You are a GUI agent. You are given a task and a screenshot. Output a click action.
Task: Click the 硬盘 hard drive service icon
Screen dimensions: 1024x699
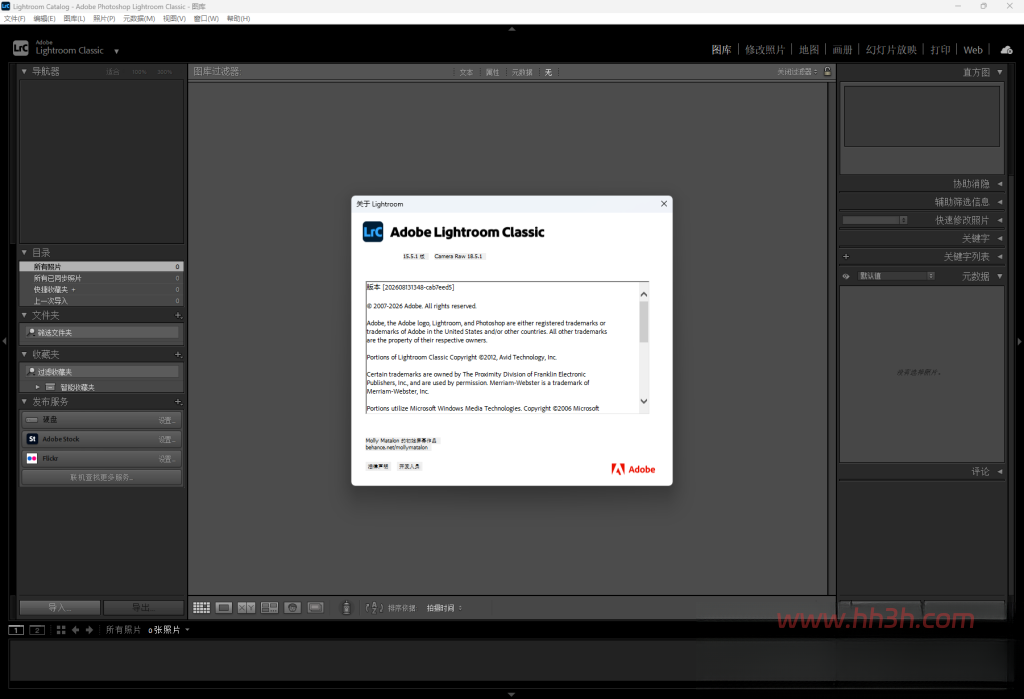click(x=32, y=419)
